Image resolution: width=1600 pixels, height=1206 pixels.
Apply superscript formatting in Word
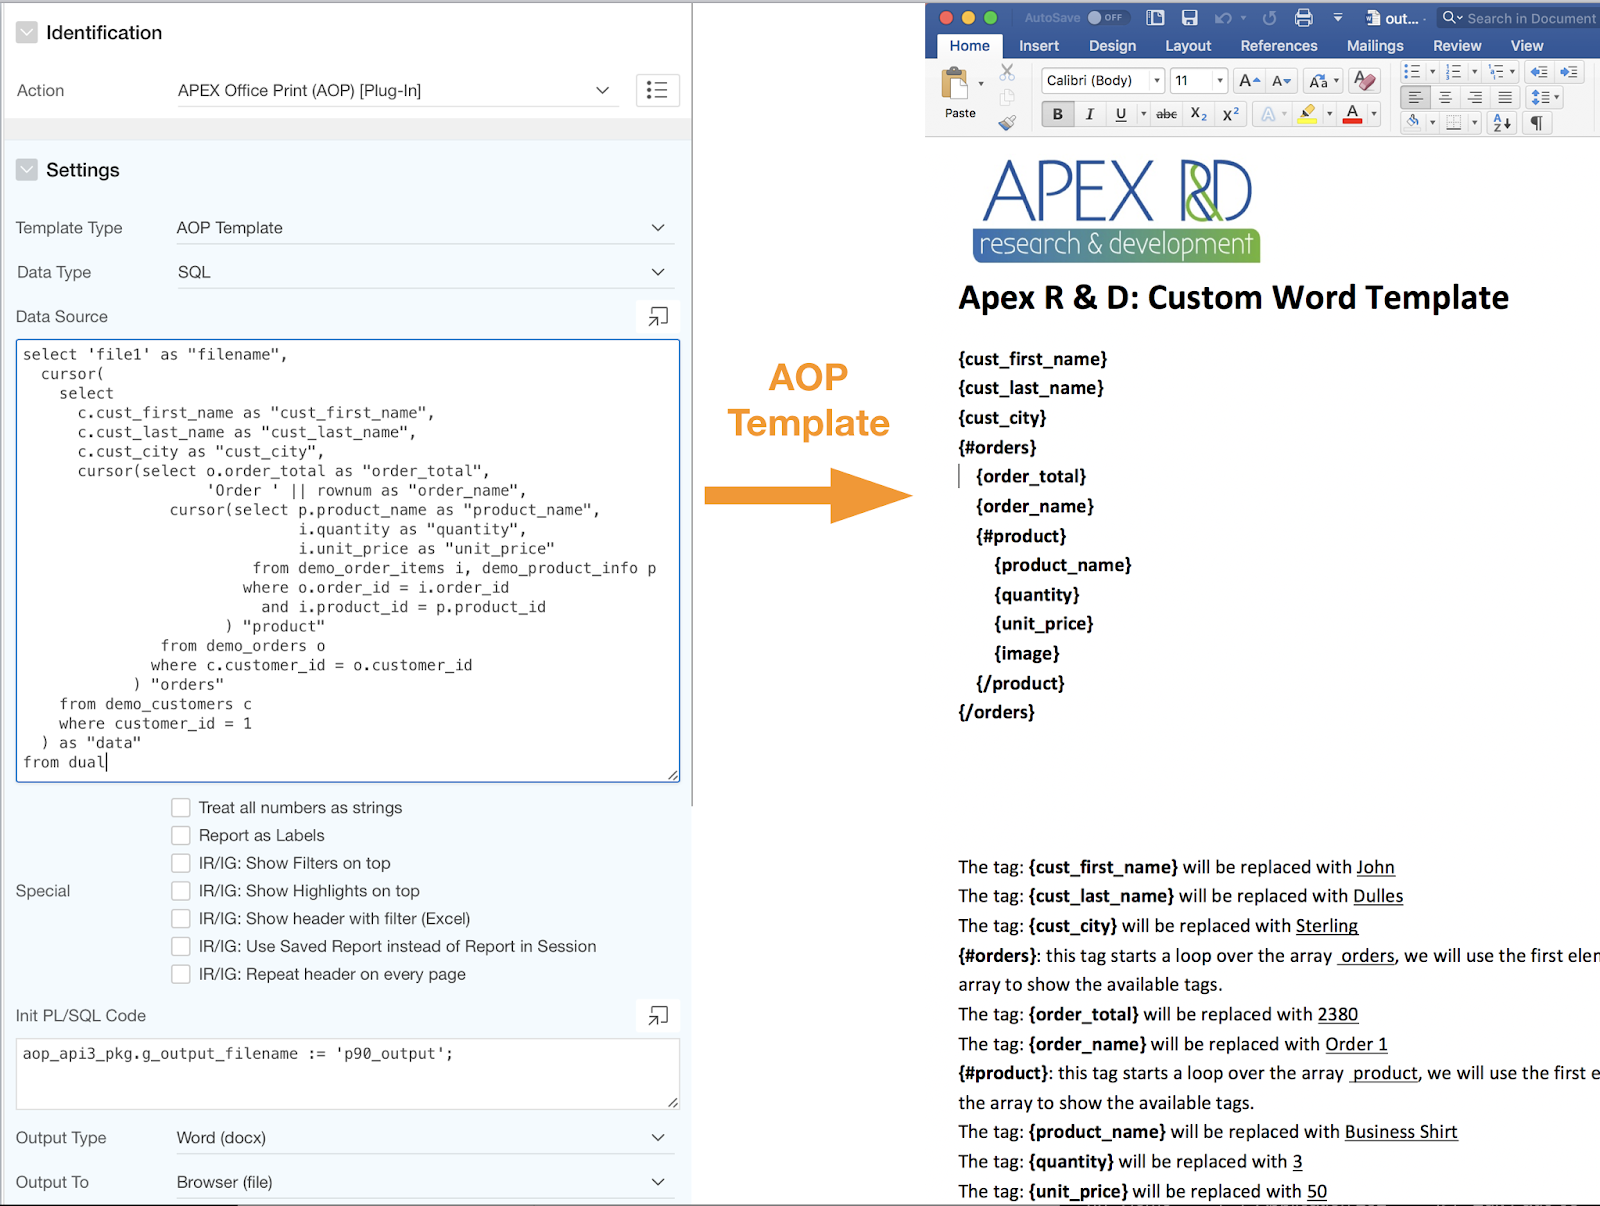(1231, 114)
